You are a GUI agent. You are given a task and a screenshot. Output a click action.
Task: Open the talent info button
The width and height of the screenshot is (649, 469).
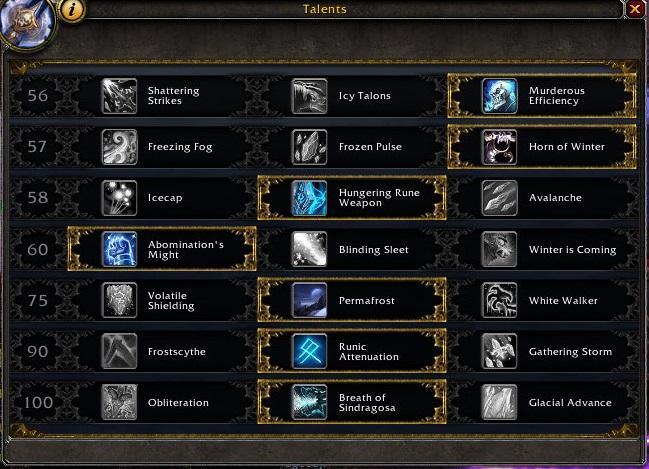[x=72, y=9]
